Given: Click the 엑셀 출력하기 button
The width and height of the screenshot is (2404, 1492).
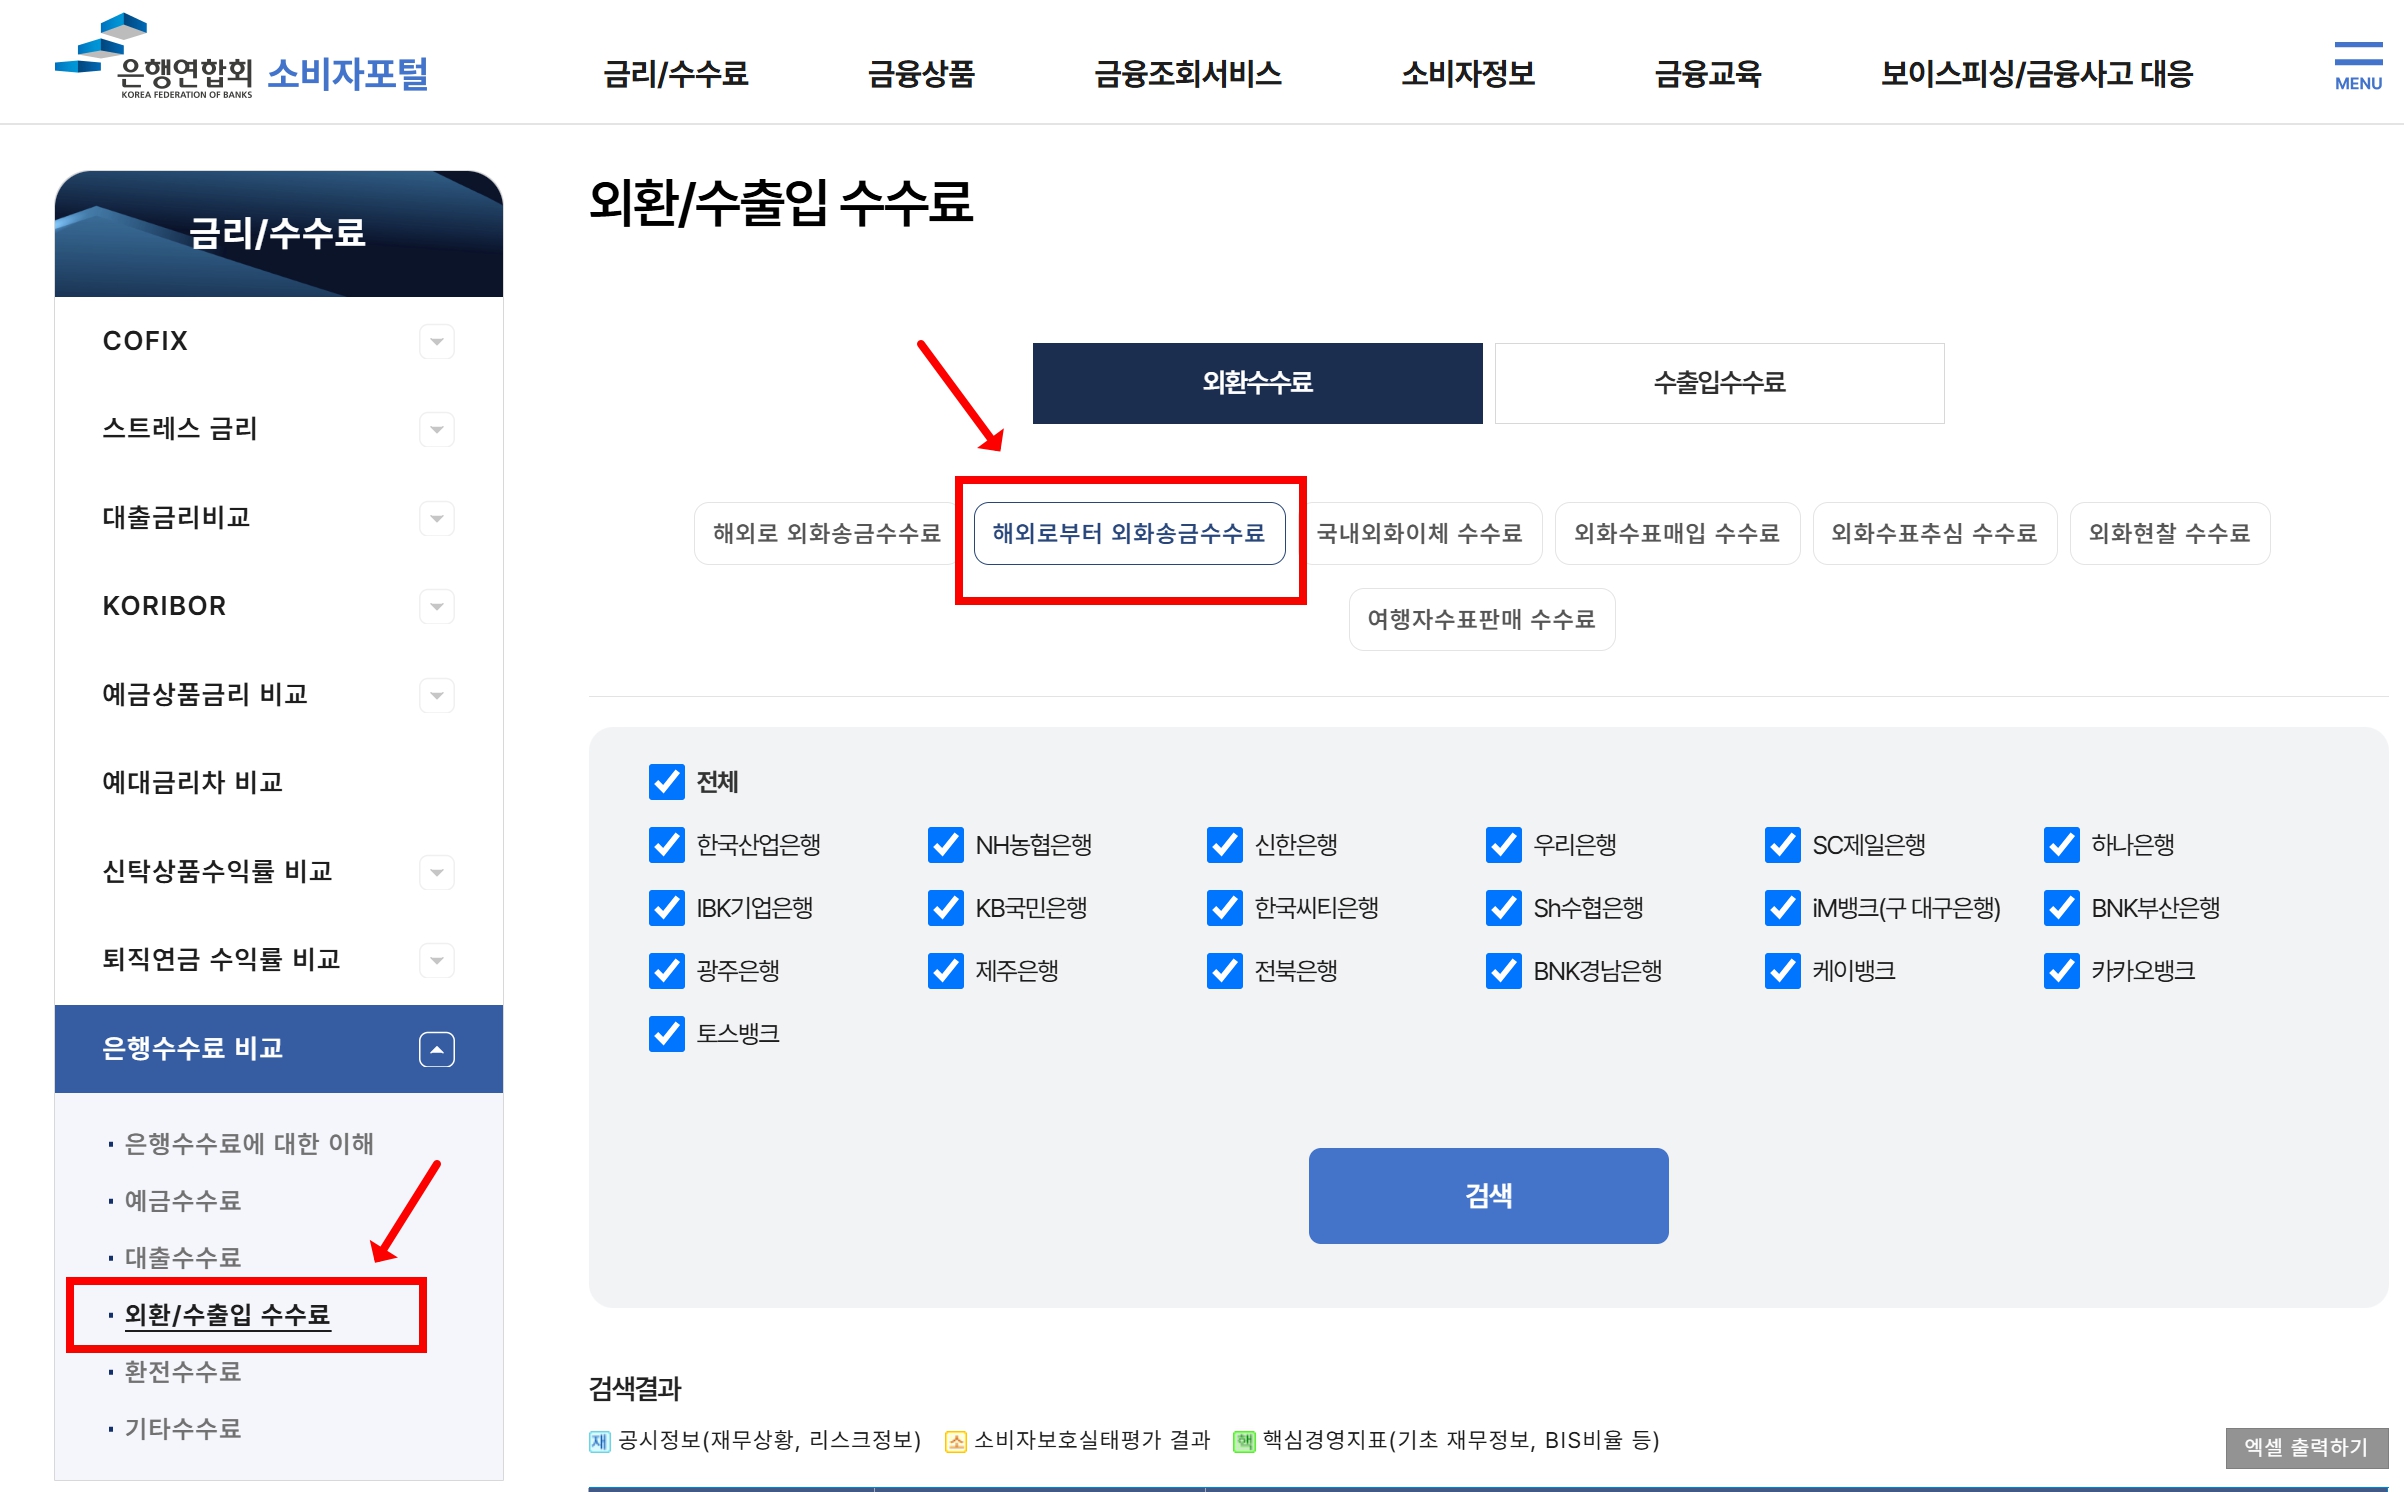Looking at the screenshot, I should point(2305,1447).
